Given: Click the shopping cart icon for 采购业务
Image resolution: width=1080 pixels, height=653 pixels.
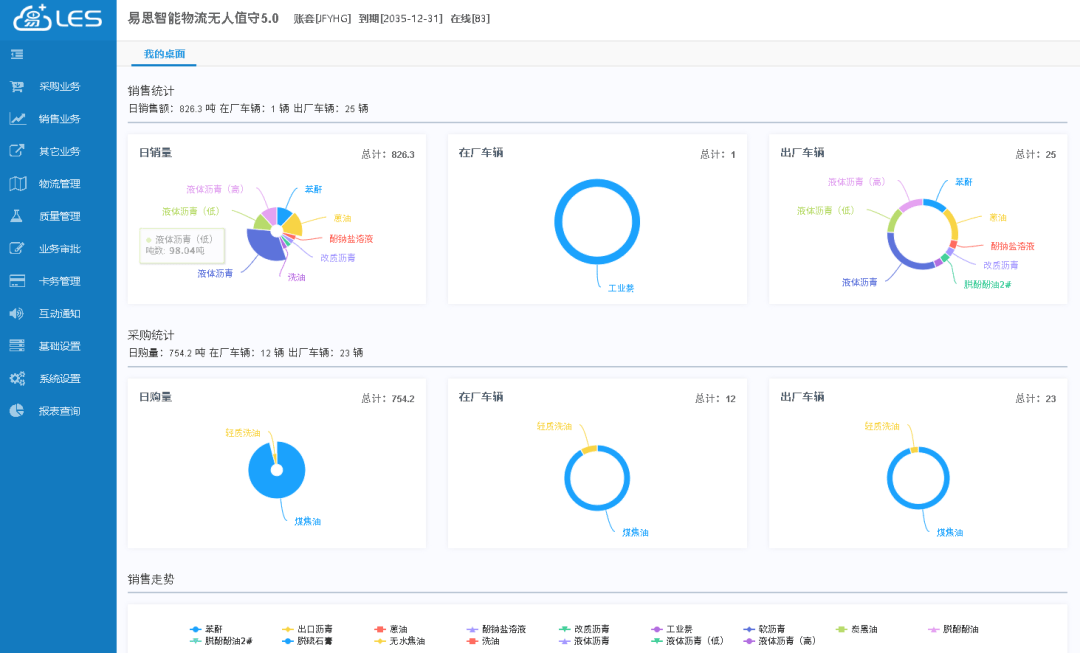Looking at the screenshot, I should [17, 87].
